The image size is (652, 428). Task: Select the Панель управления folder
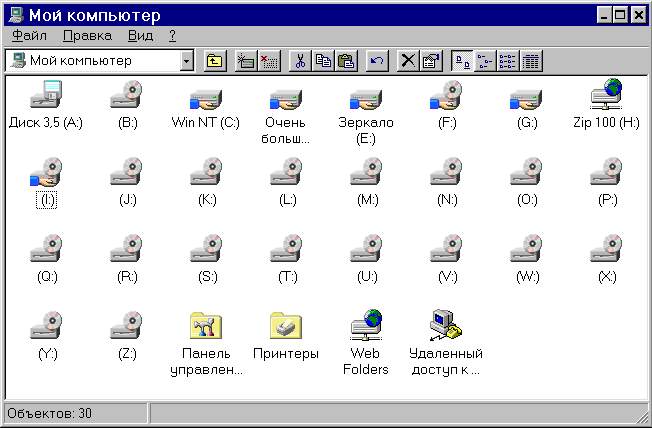click(x=205, y=327)
